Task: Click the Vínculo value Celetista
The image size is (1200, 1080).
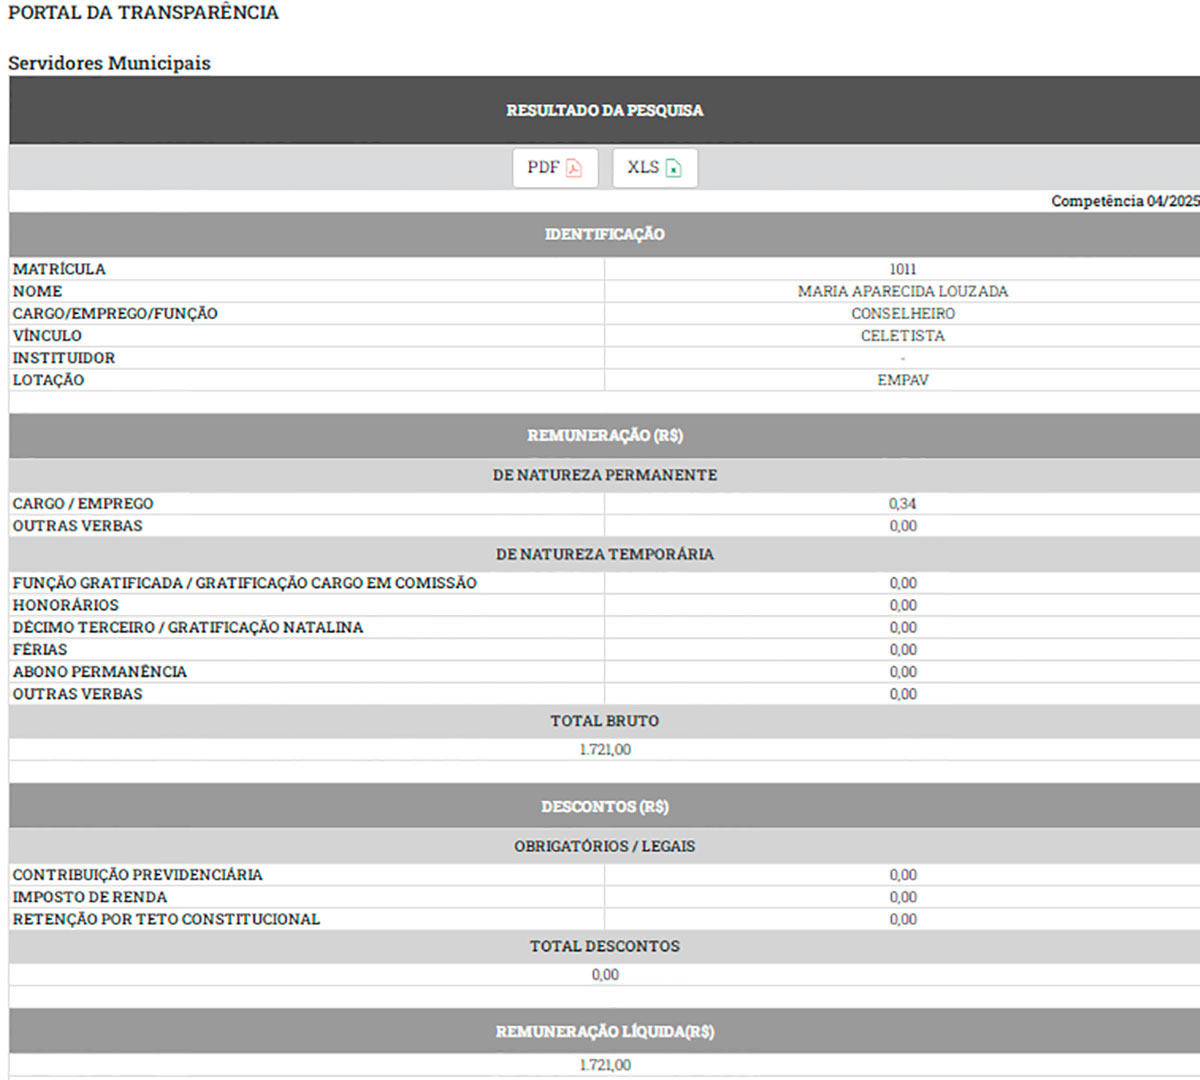Action: [x=903, y=336]
